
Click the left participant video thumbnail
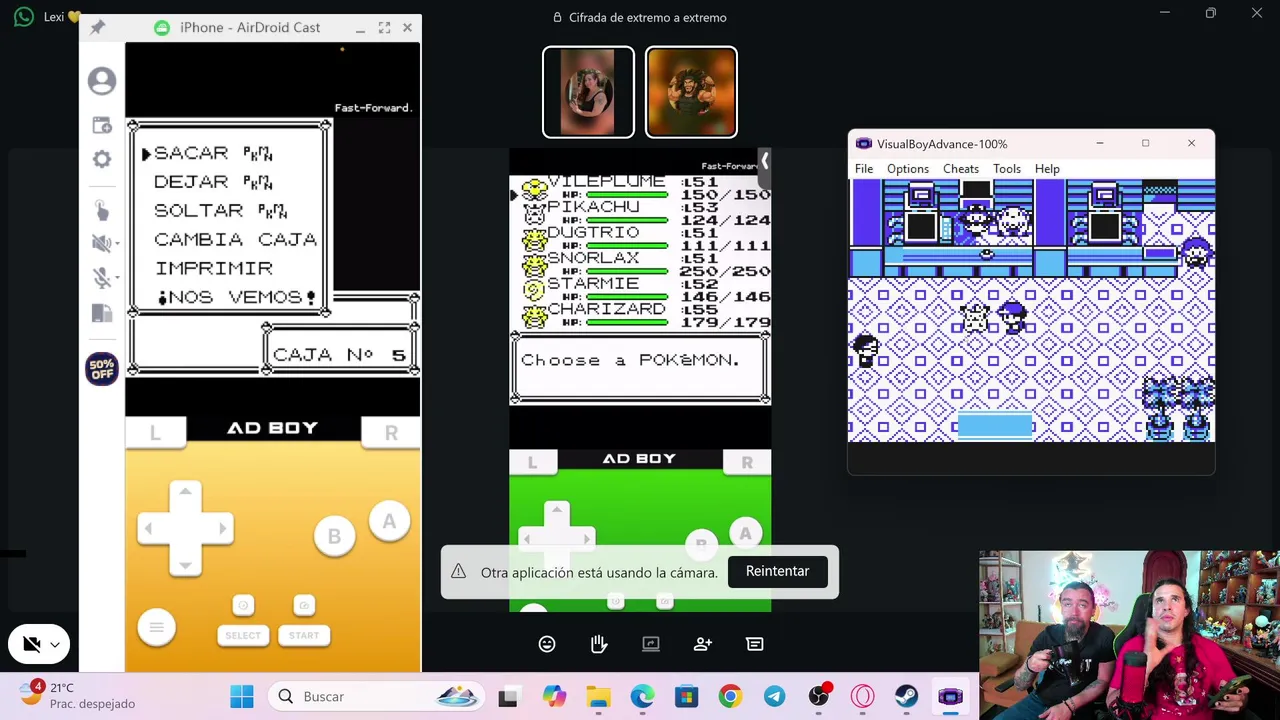point(588,92)
